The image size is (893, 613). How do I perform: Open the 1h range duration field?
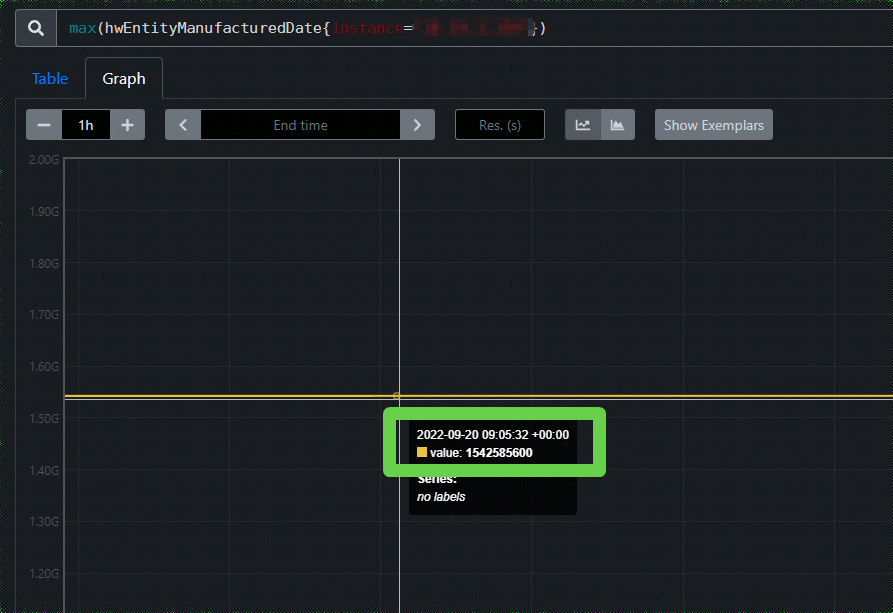[x=86, y=124]
